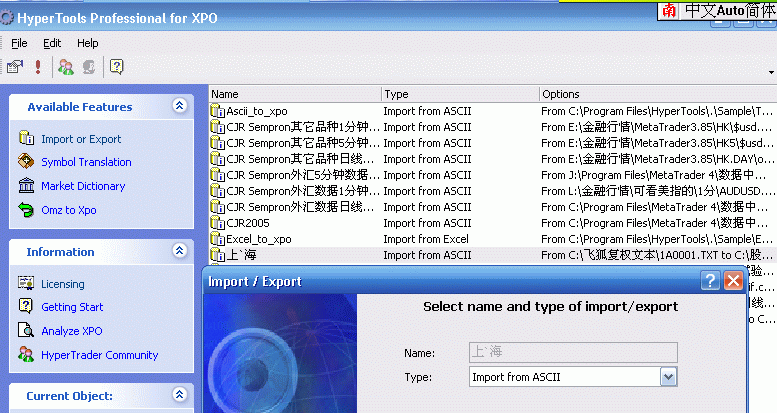Click the red 南 input method icon
The width and height of the screenshot is (777, 413).
pyautogui.click(x=669, y=10)
